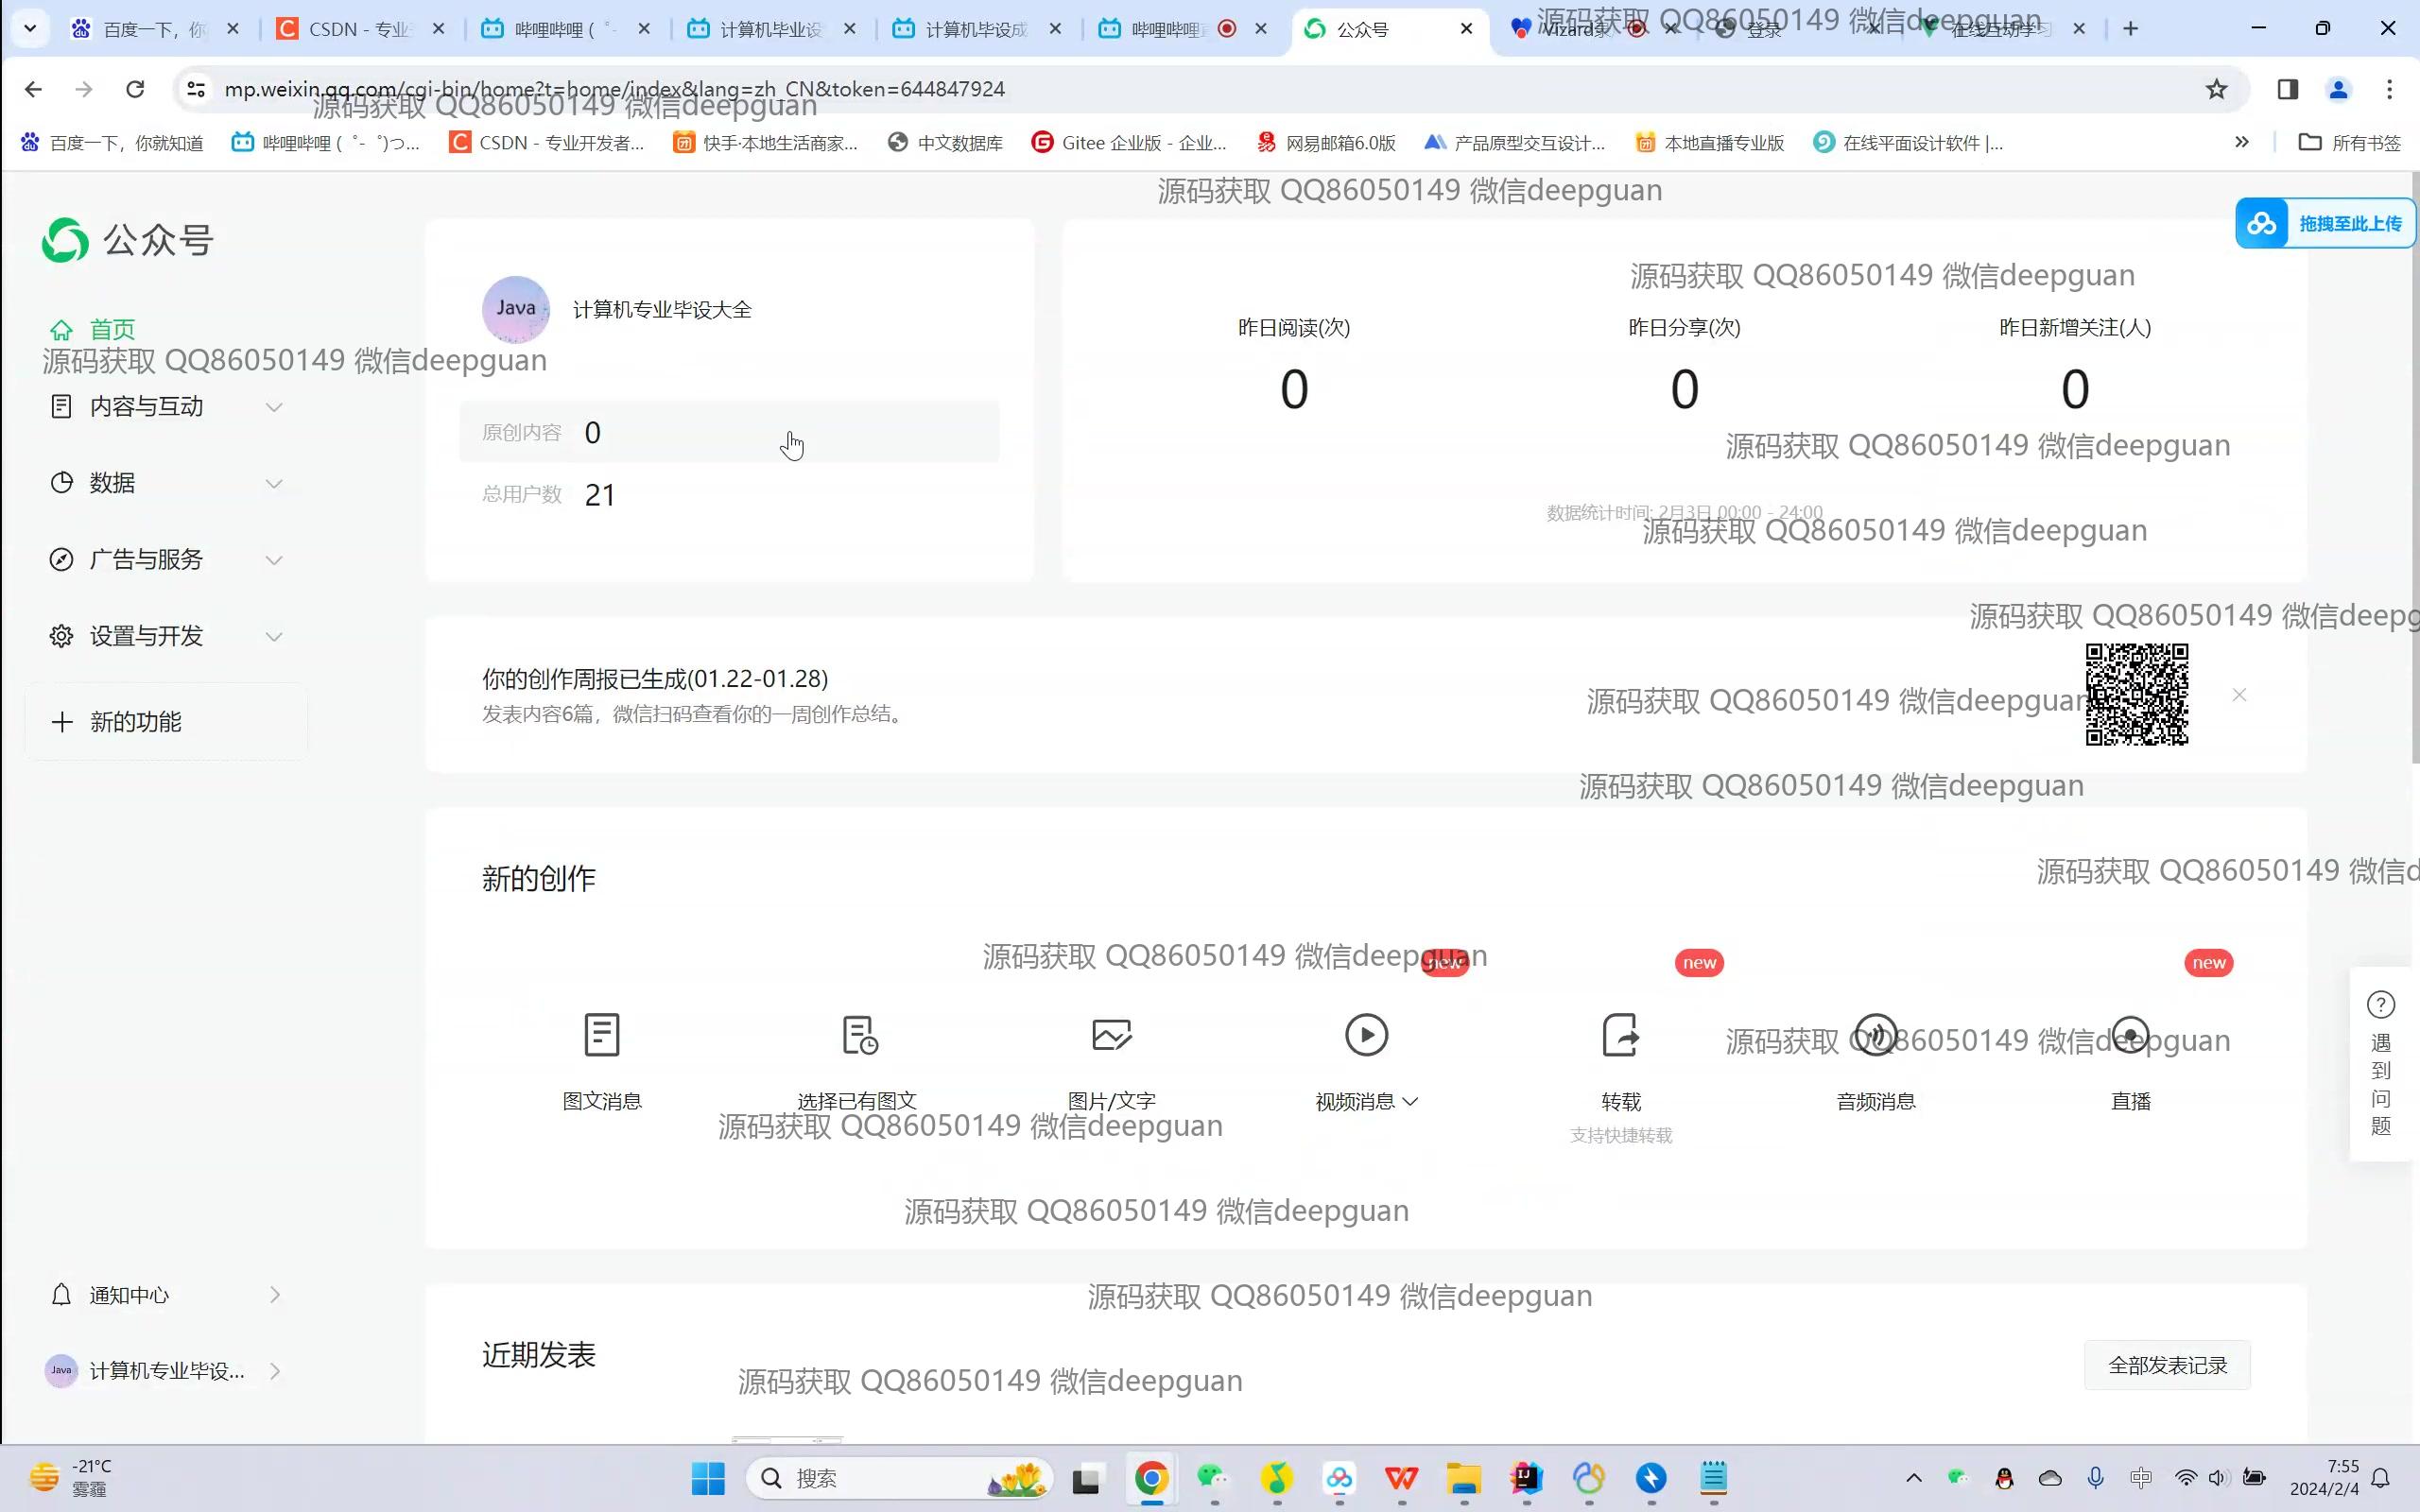Image resolution: width=2420 pixels, height=1512 pixels.
Task: Click the site information icon in address bar
Action: point(196,89)
